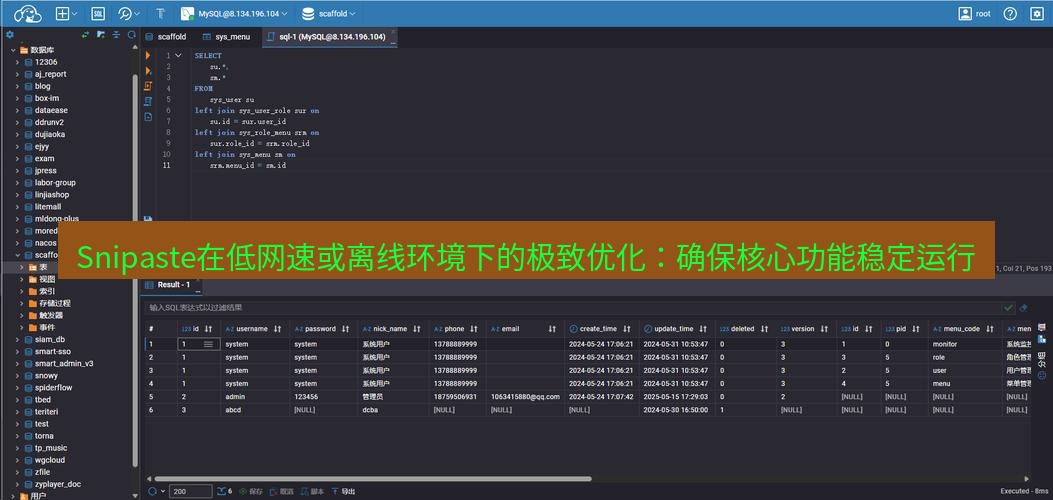The image size is (1053, 500).
Task: Open the tools search dropdown
Action: tap(128, 13)
